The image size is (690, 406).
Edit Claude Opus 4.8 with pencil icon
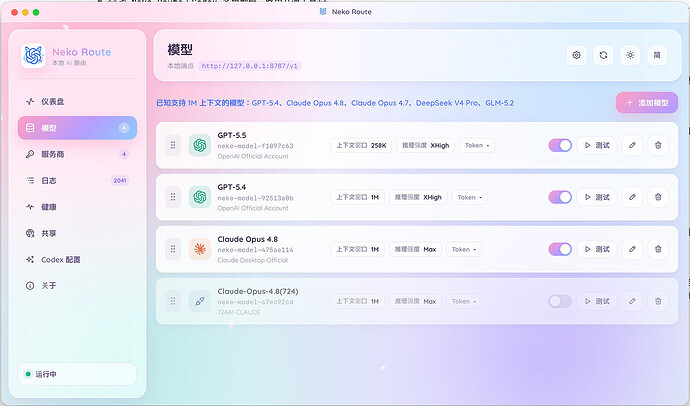[x=632, y=249]
